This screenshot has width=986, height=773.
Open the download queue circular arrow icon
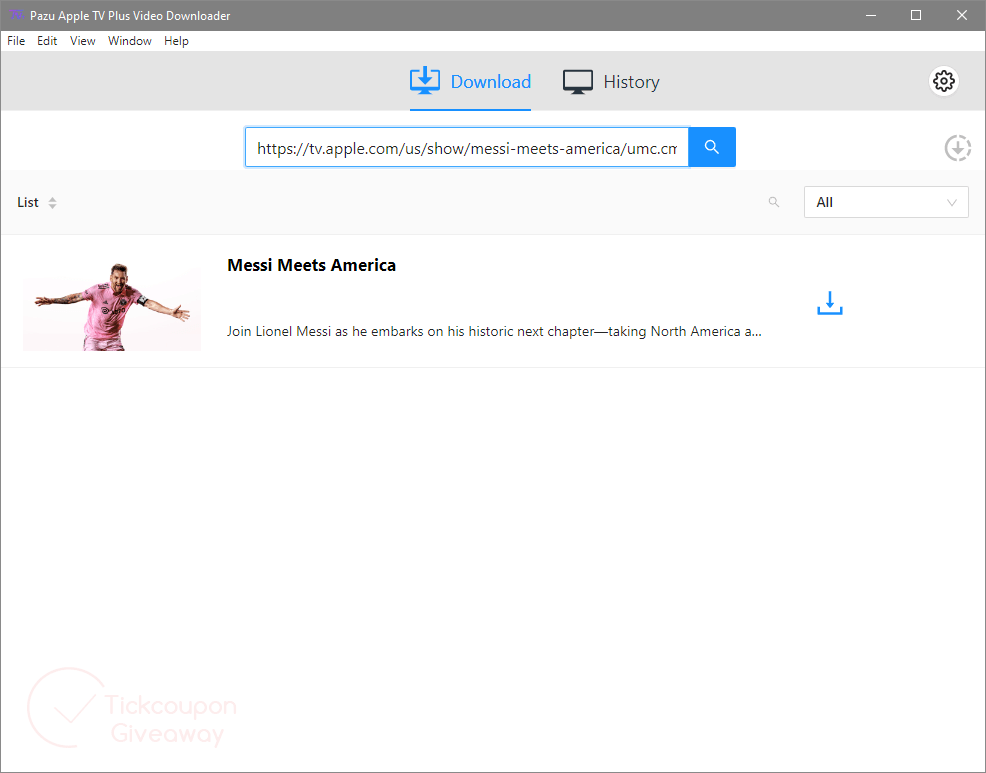(958, 148)
